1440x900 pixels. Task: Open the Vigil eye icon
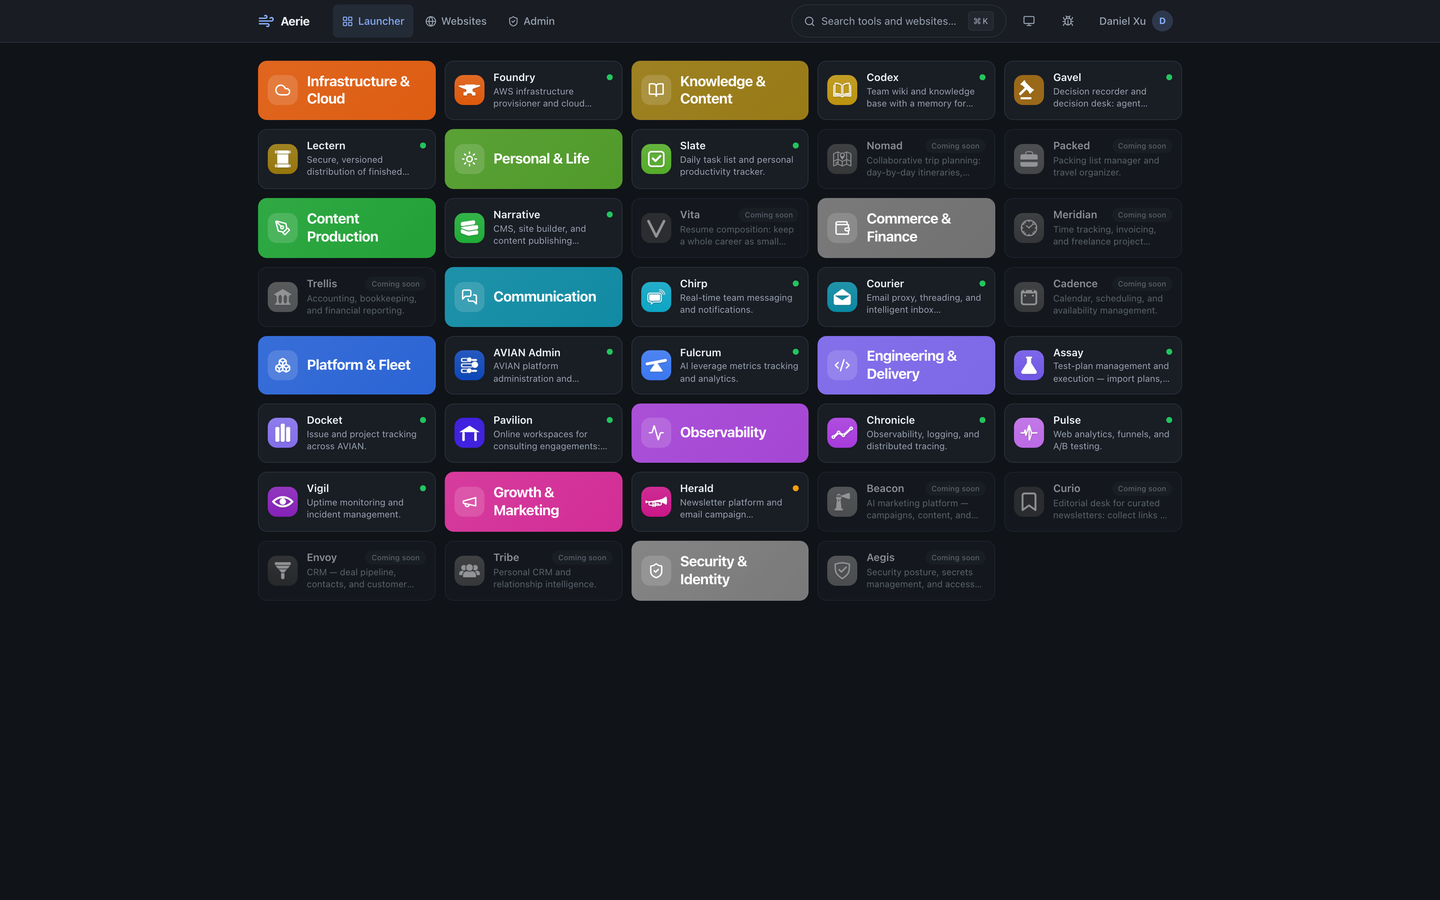pos(283,502)
